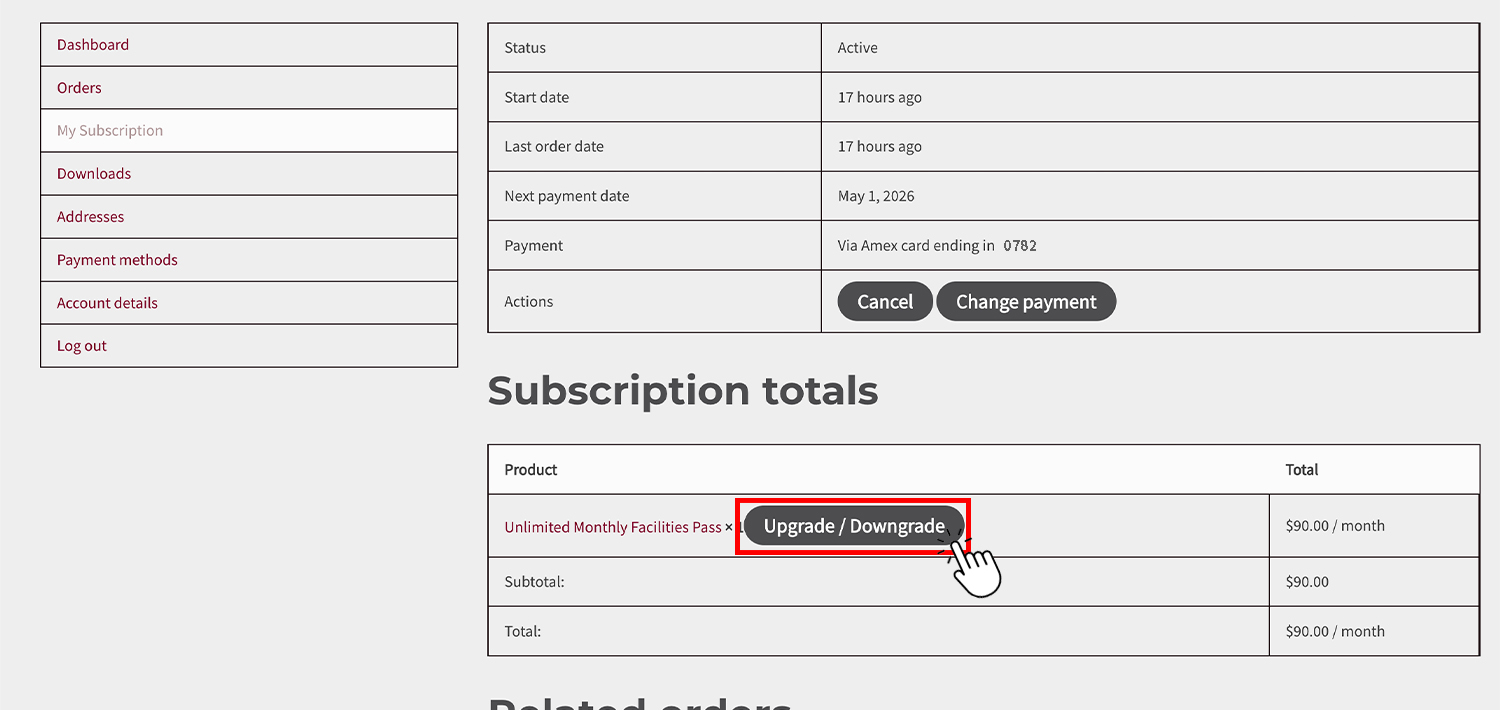Click the Change payment button
This screenshot has width=1500, height=710.
coord(1025,302)
